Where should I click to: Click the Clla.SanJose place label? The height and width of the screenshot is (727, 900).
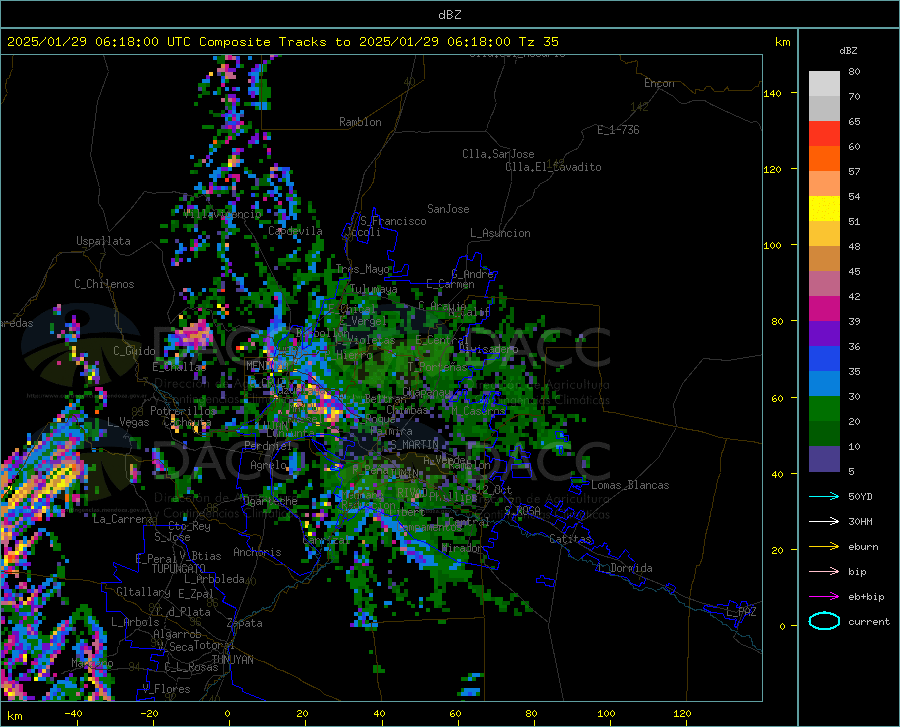click(x=498, y=154)
